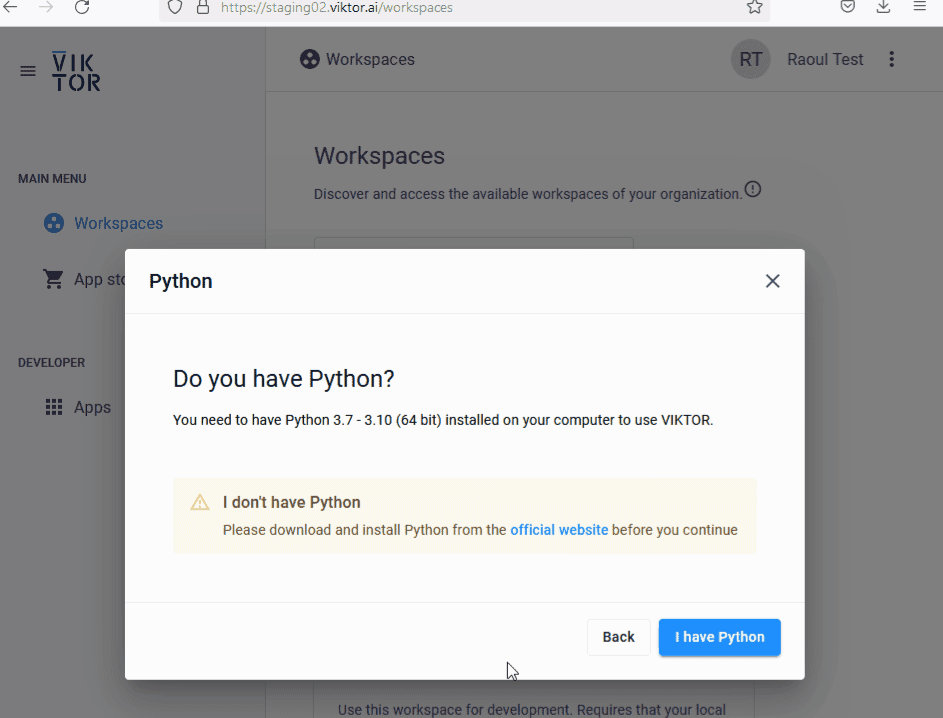The image size is (943, 718).
Task: Click the RT user avatar
Action: click(750, 59)
